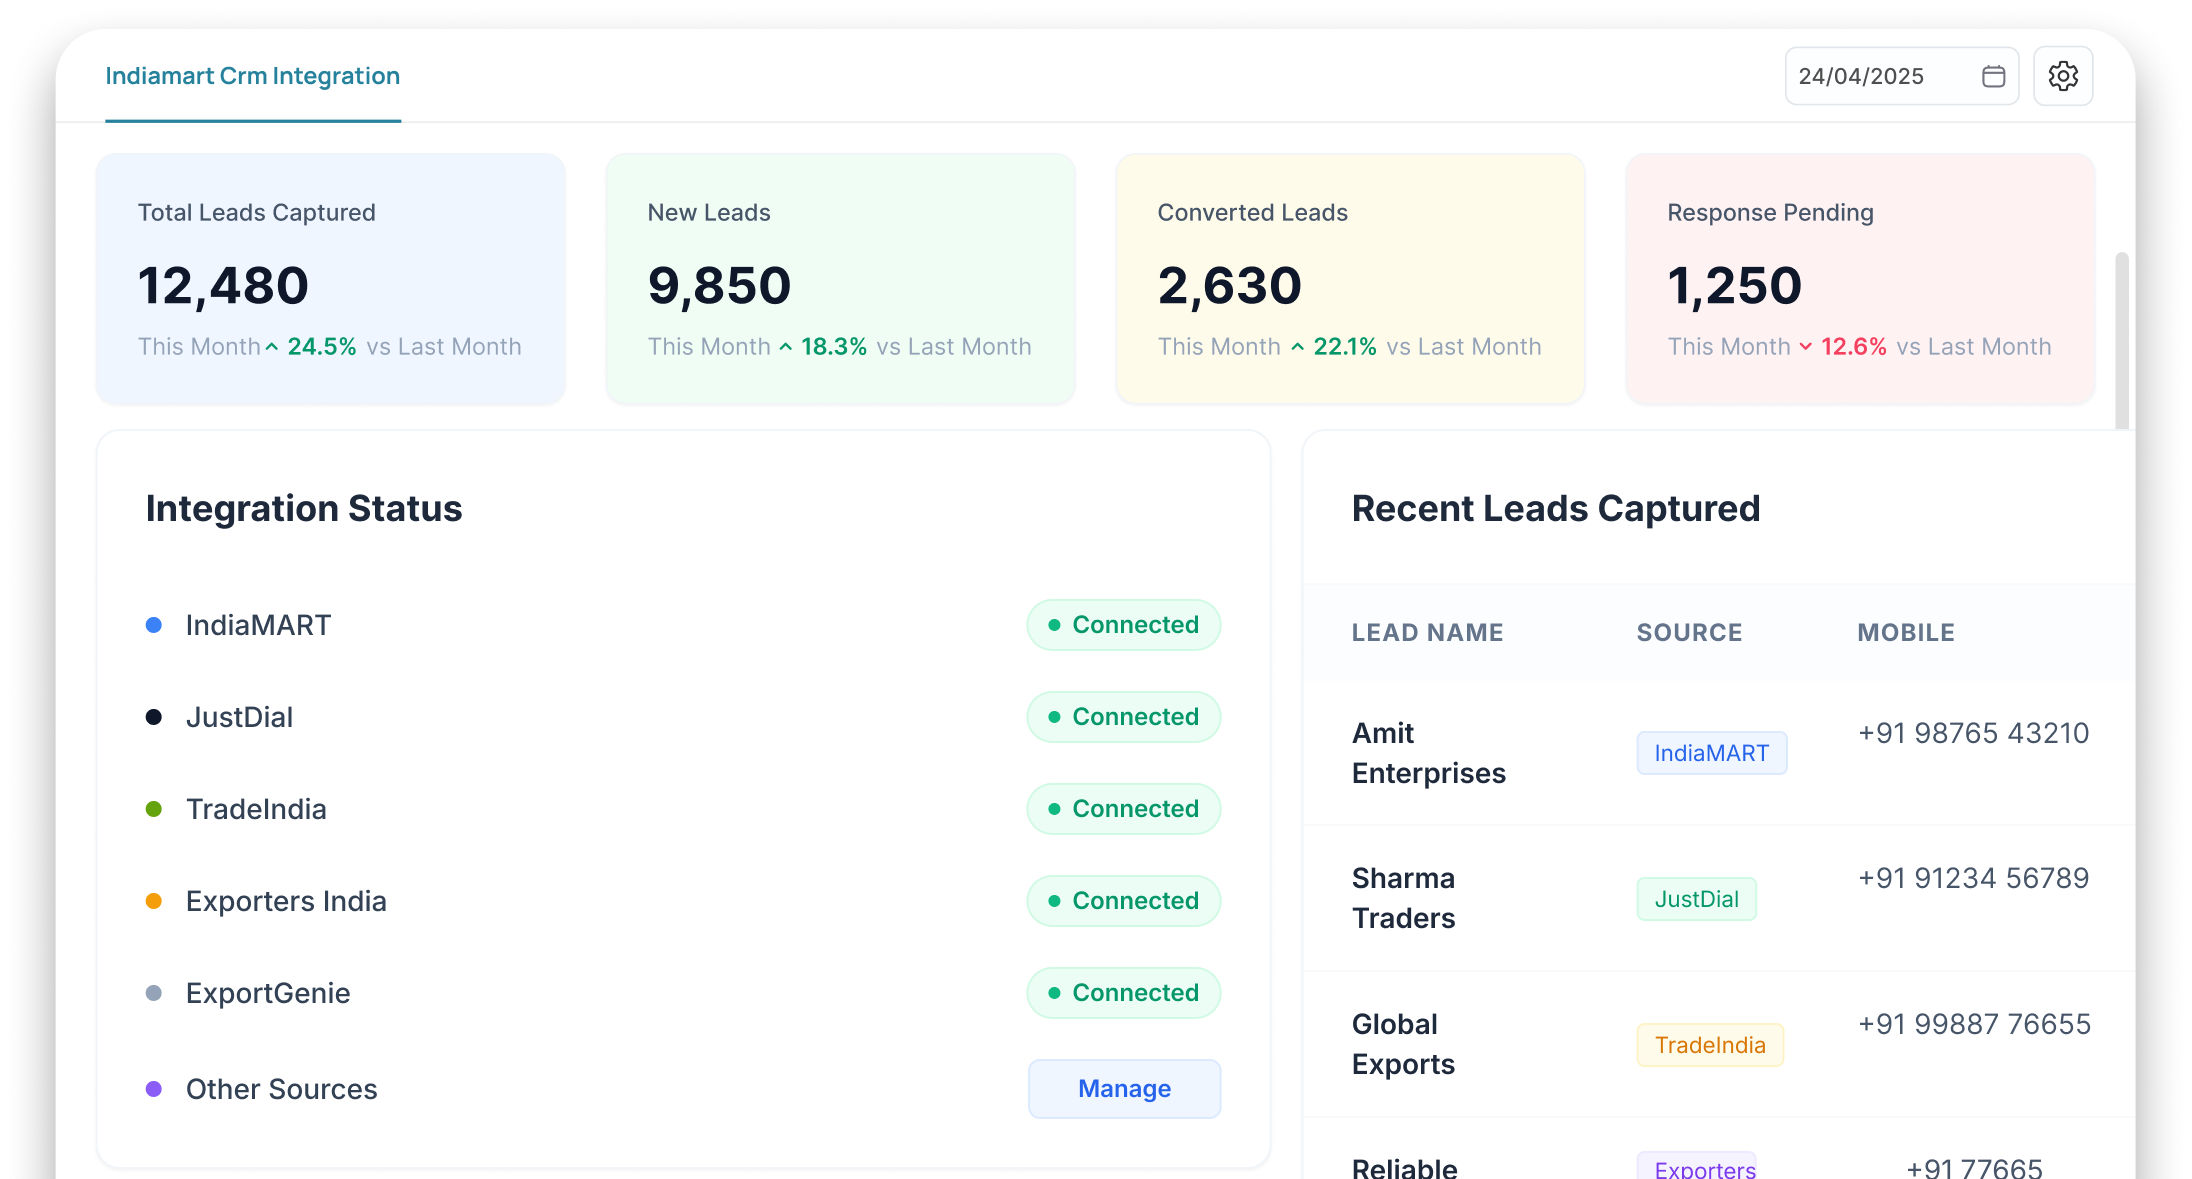Click mobile number +91 91234 56789

coord(1974,878)
